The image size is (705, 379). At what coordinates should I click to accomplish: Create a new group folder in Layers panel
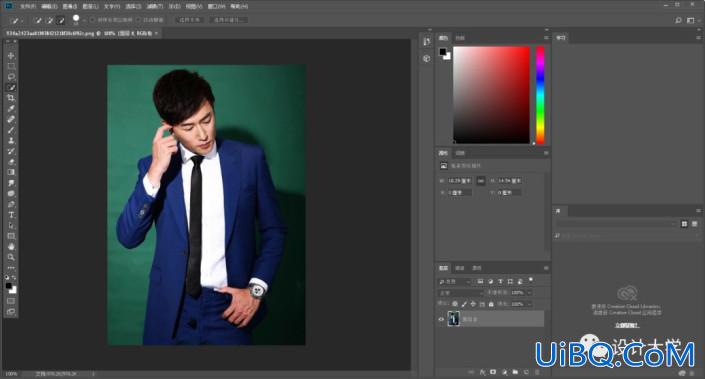pyautogui.click(x=515, y=372)
